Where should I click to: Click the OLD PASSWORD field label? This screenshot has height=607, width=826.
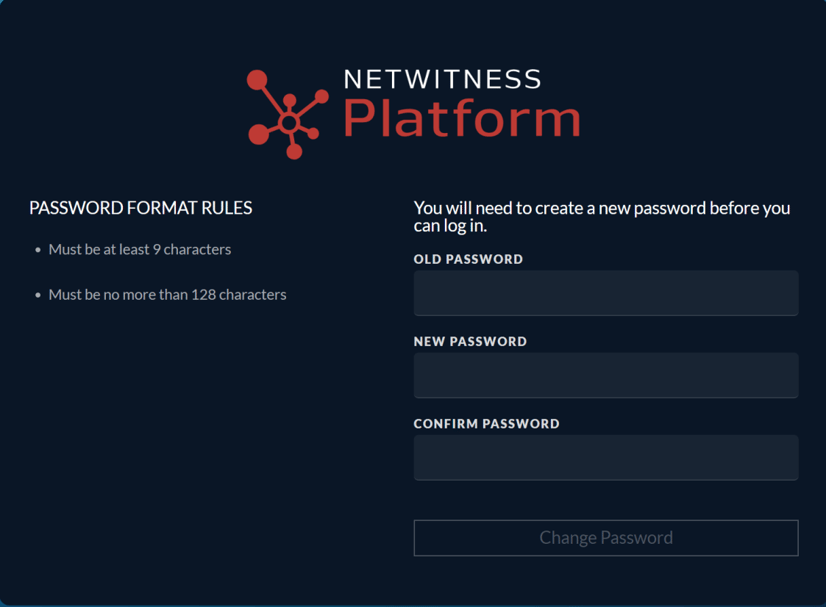click(x=468, y=259)
